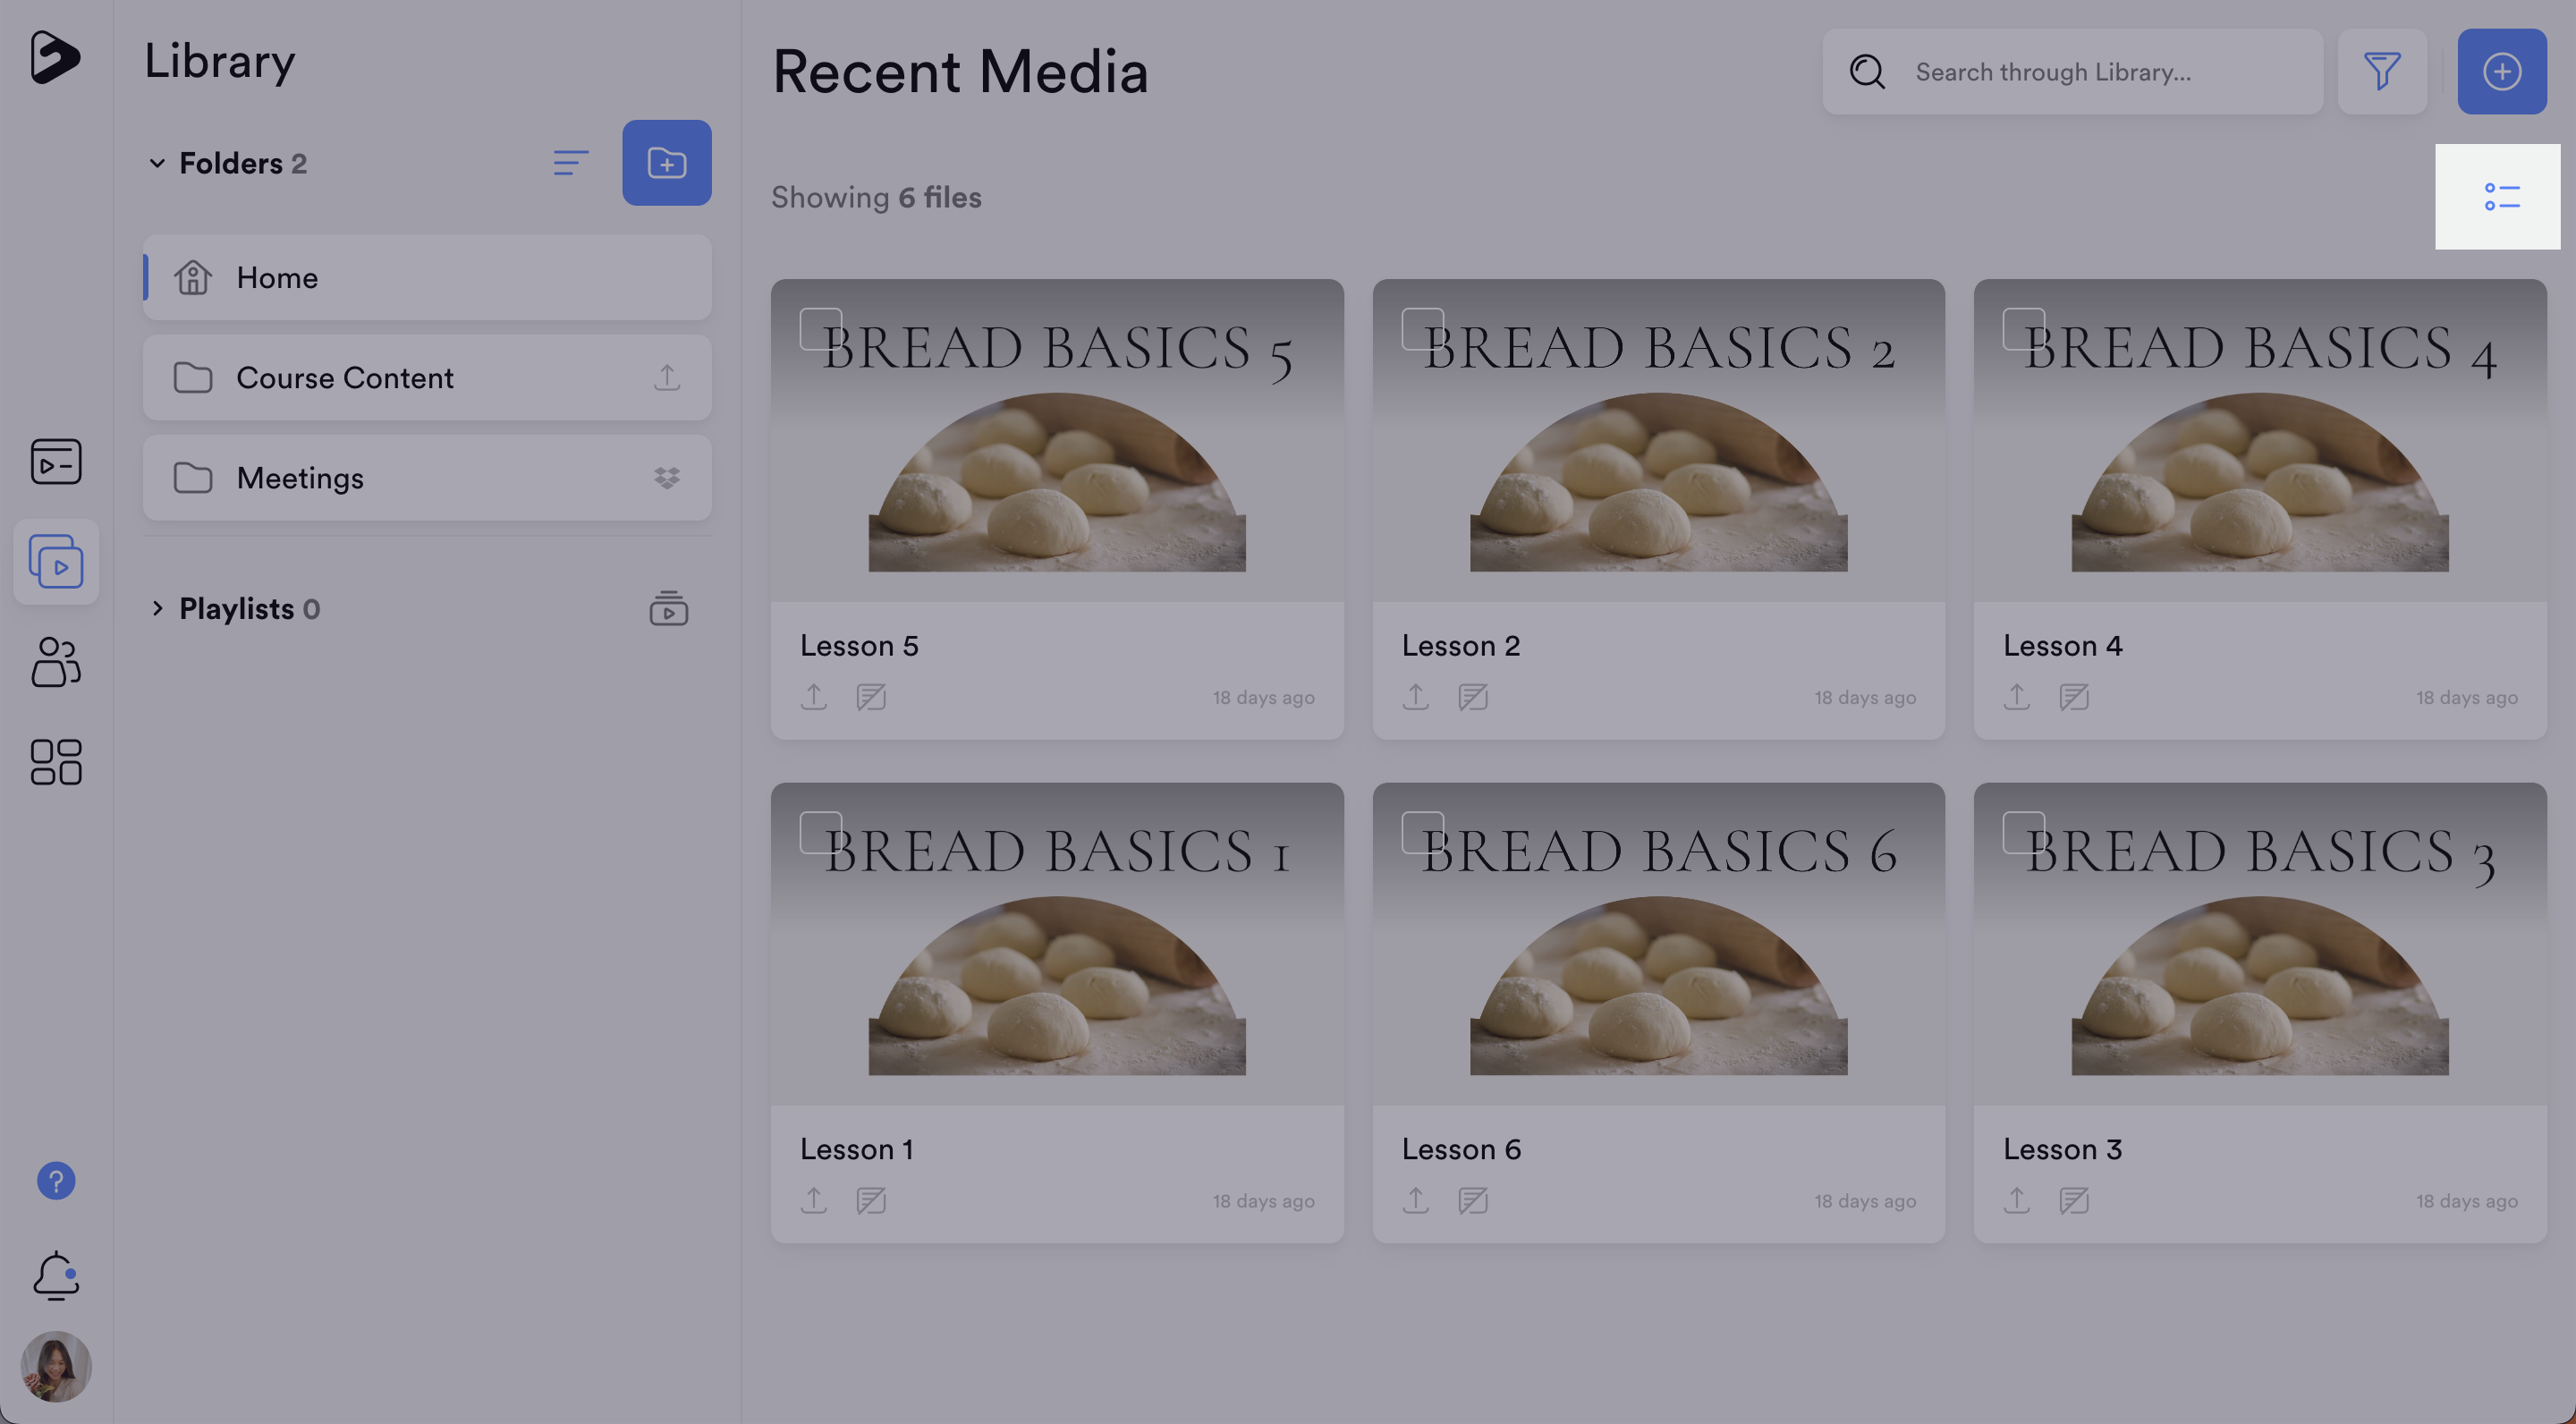Tick the checkbox on Lesson 2
The image size is (2576, 1424).
point(1422,328)
